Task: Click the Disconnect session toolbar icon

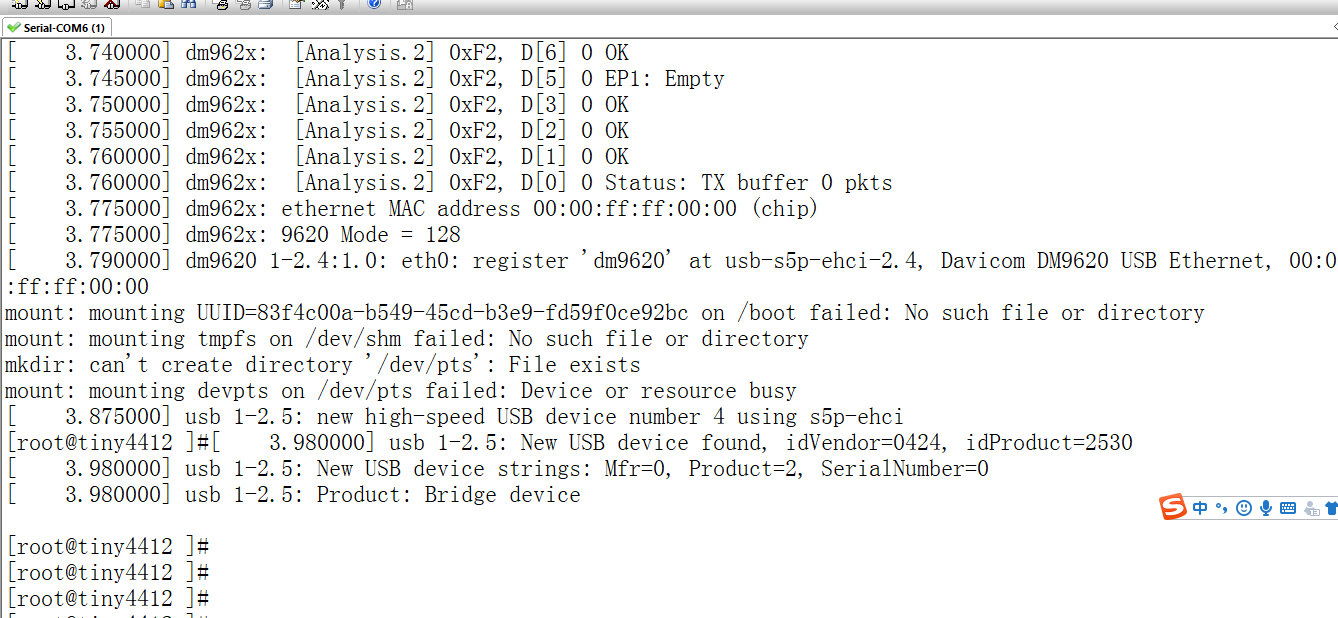Action: pyautogui.click(x=112, y=4)
